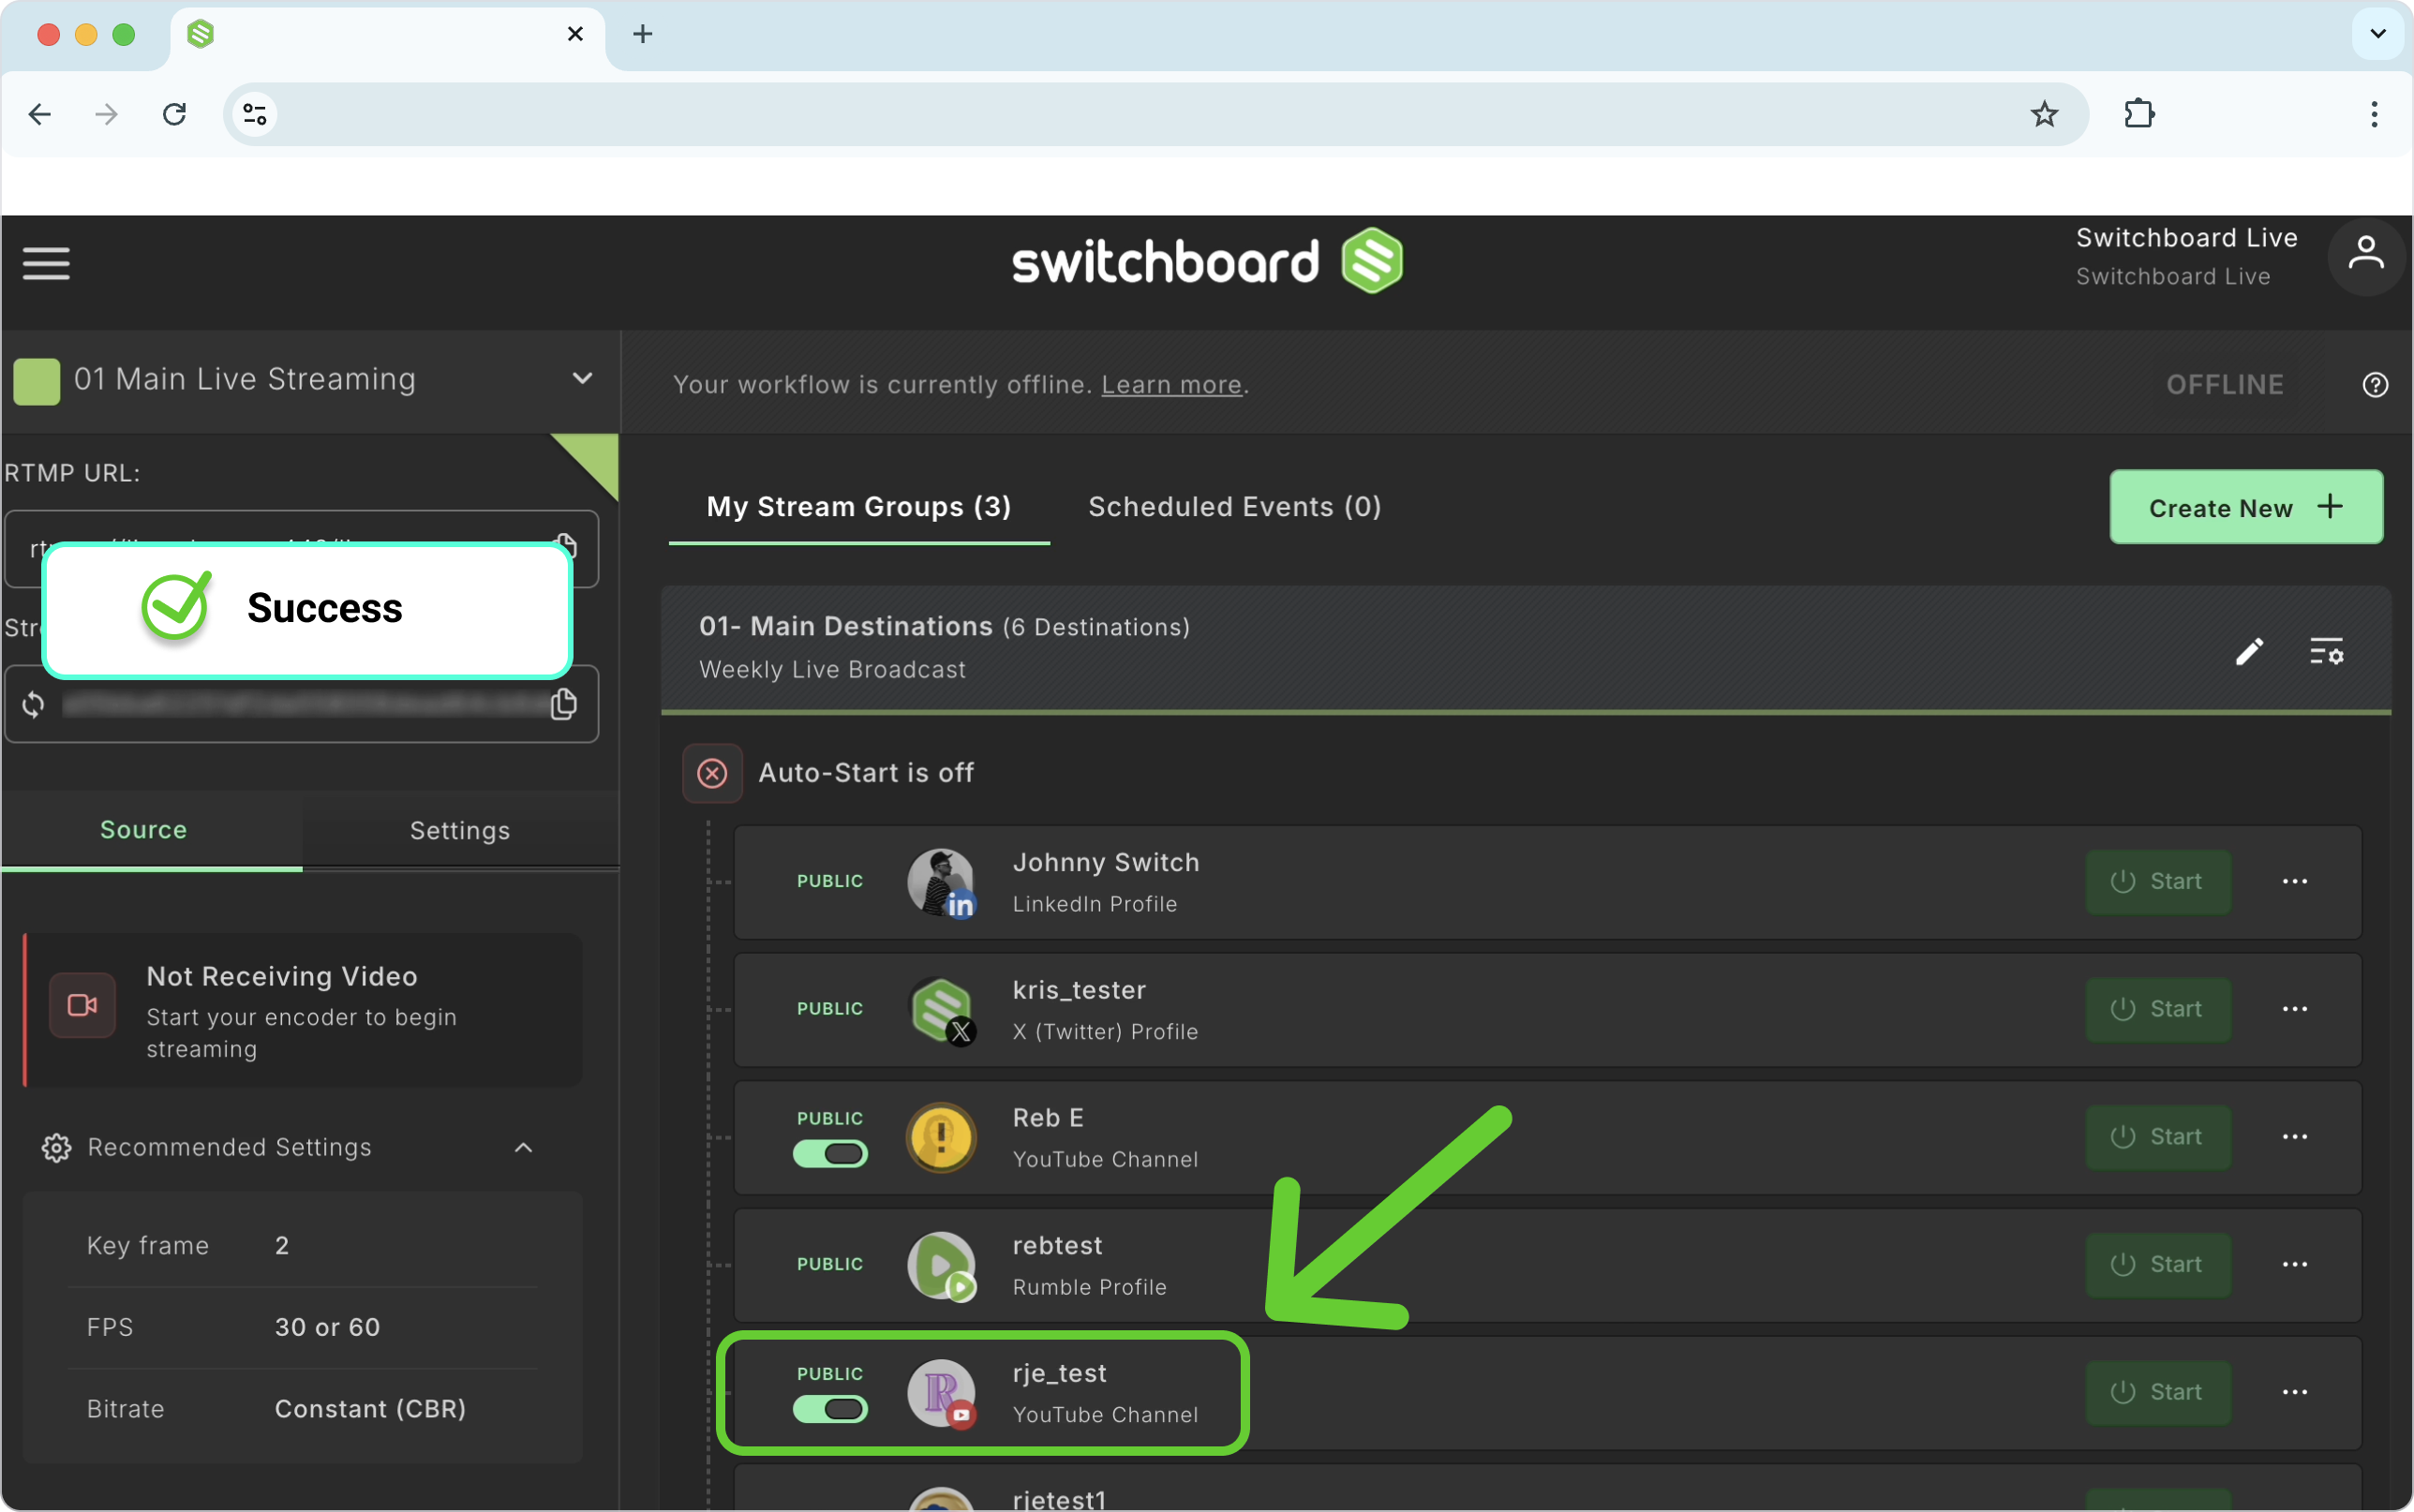The image size is (2414, 1512).
Task: Toggle the Reb E public visibility switch
Action: coord(830,1154)
